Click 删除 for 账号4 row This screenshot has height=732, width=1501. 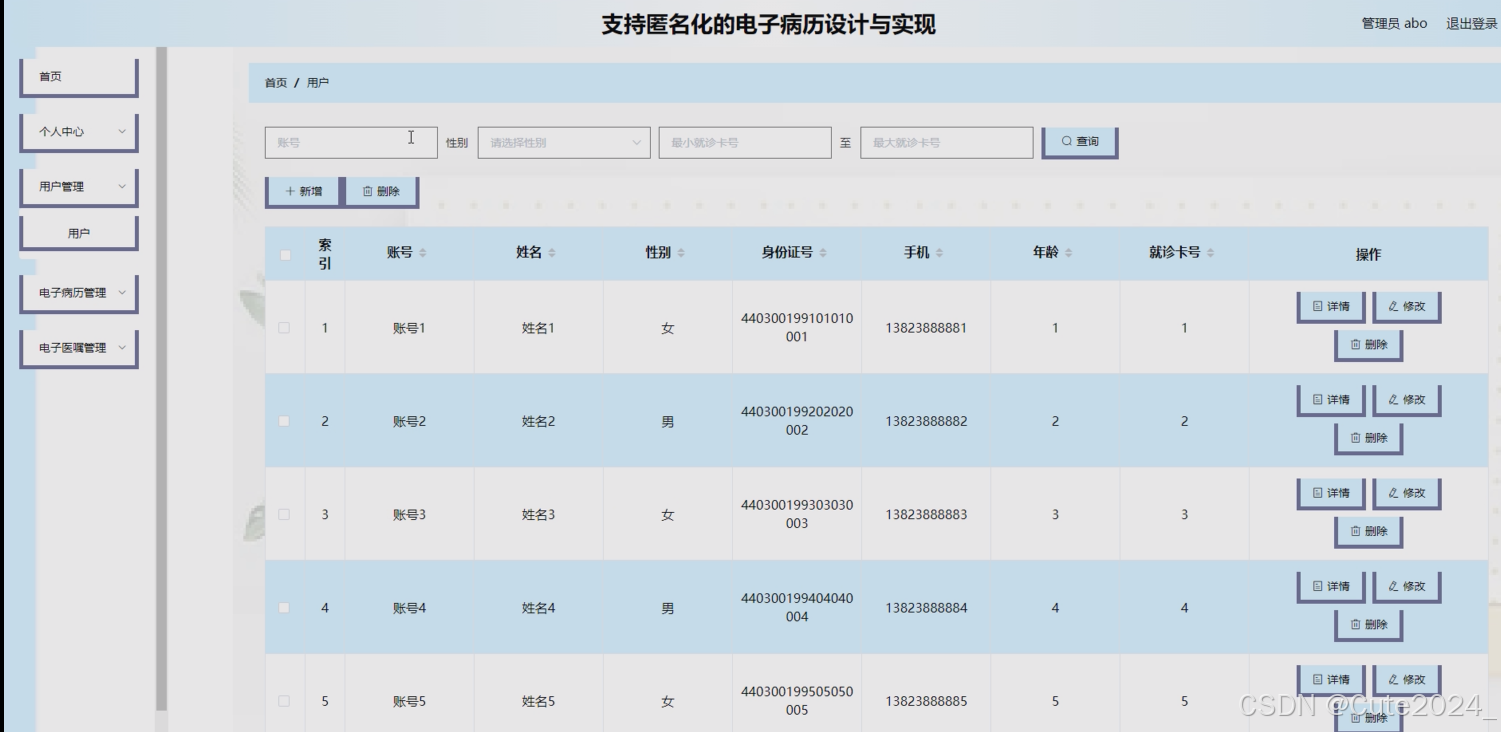click(1369, 625)
